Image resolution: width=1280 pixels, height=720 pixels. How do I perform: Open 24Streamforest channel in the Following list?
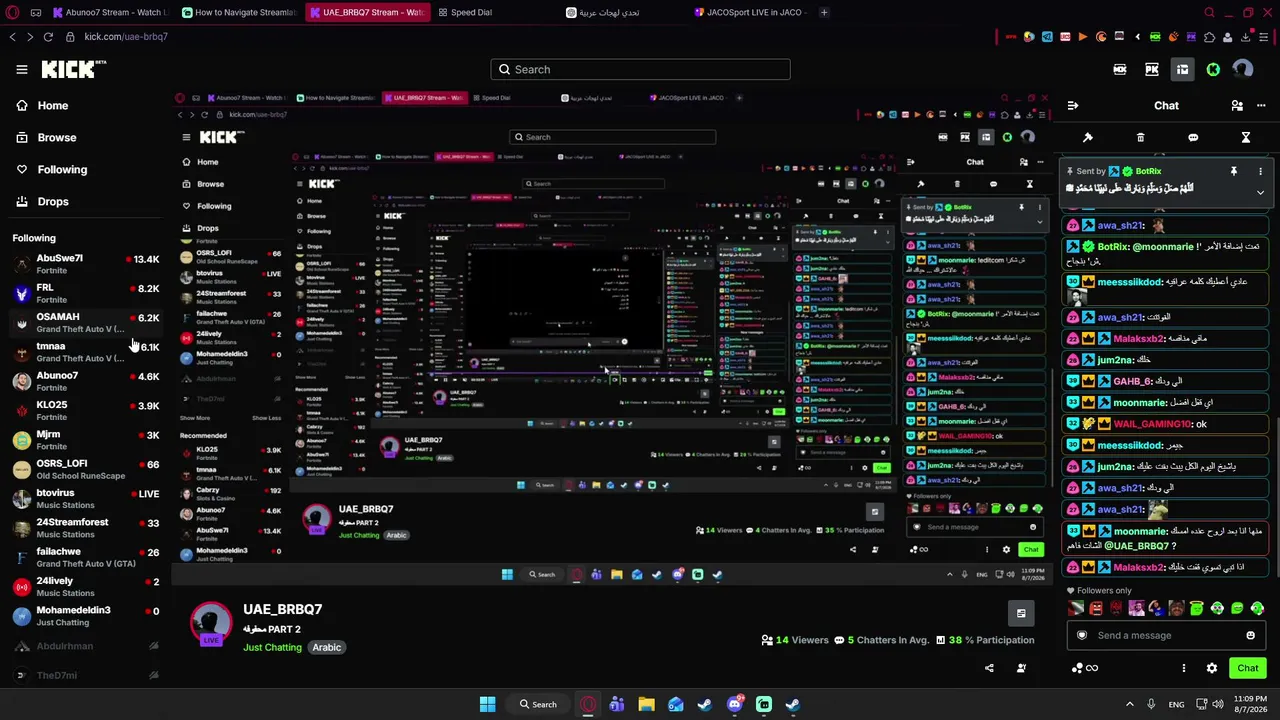(x=86, y=527)
